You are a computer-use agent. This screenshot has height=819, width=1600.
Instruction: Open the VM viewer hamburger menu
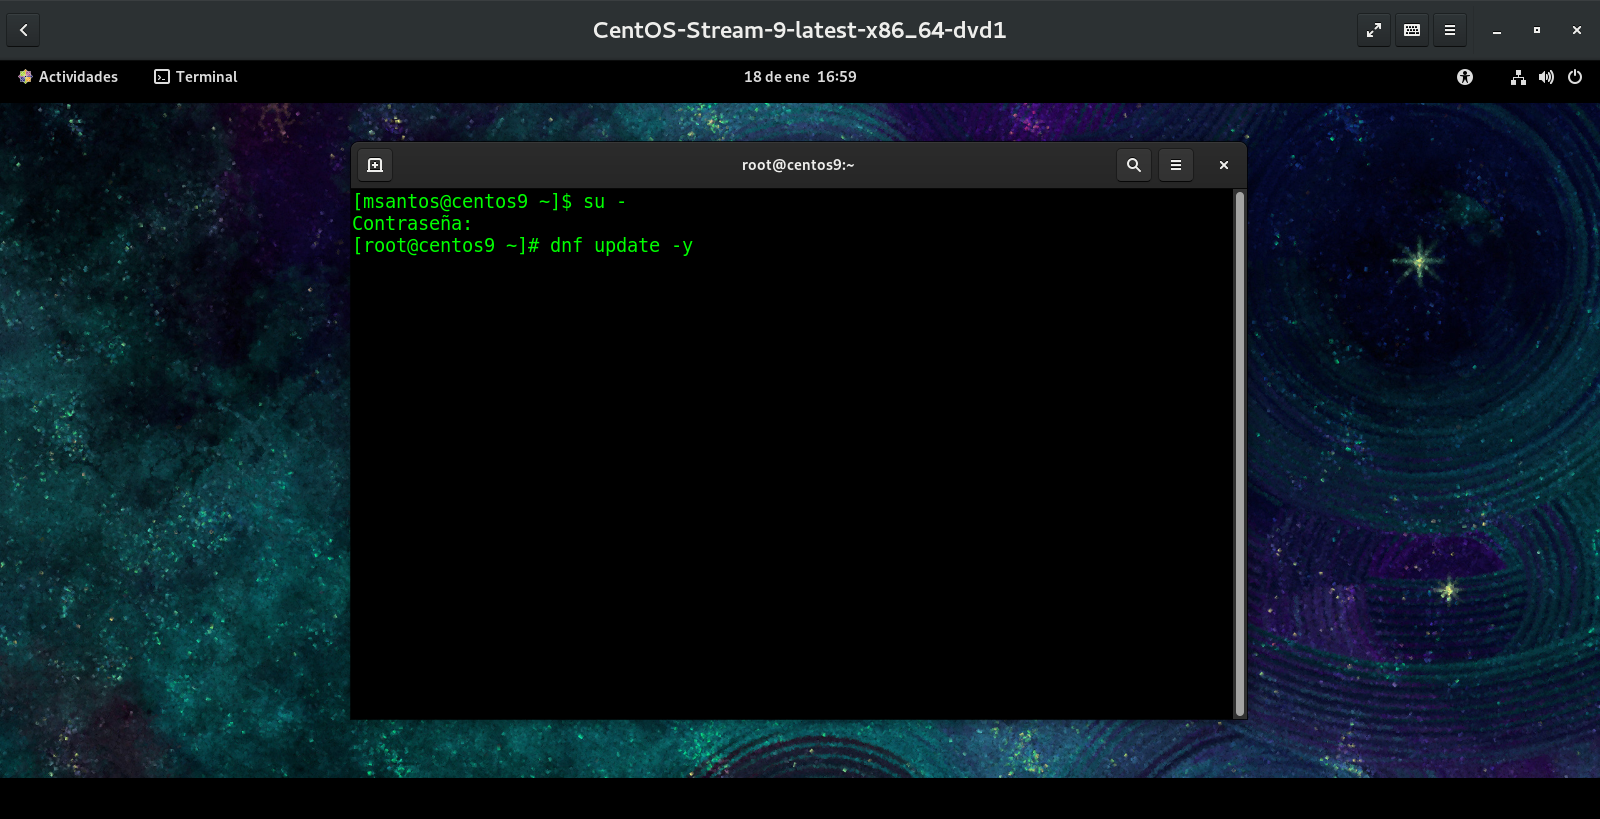tap(1450, 30)
